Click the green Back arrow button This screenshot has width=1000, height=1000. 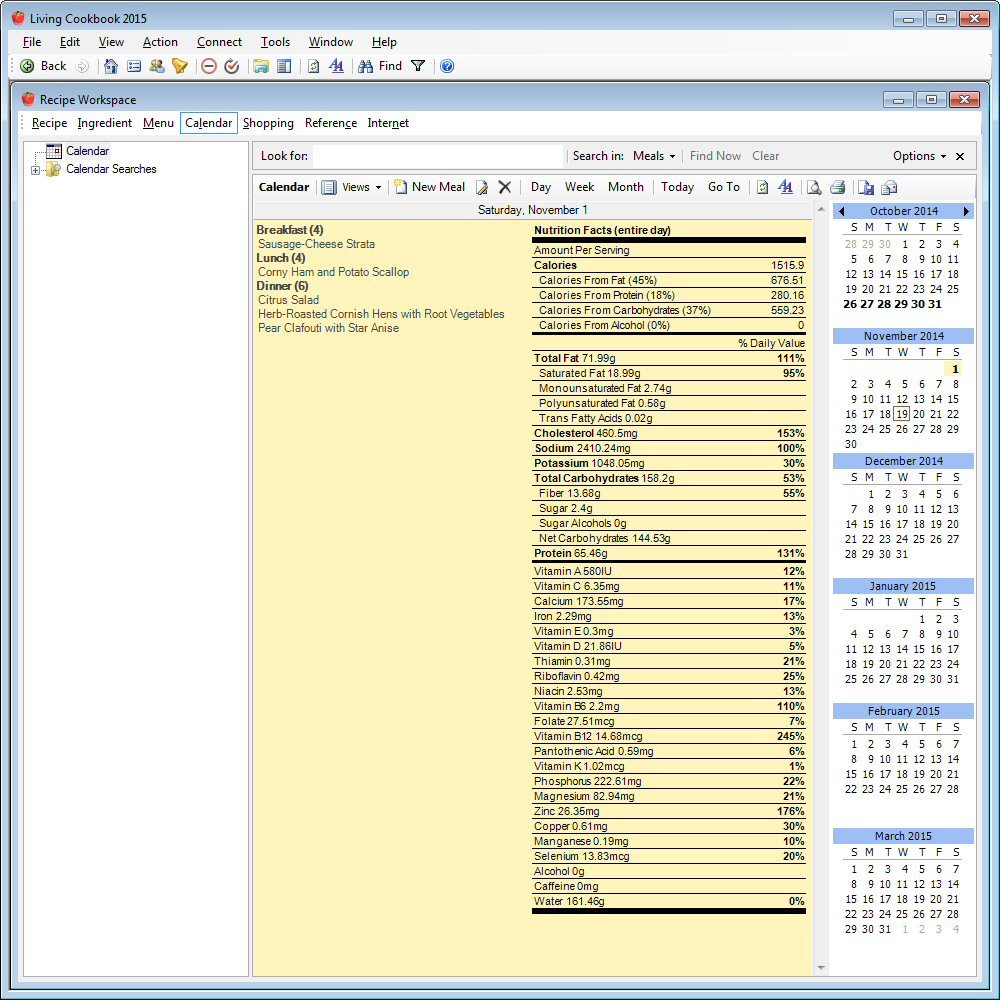click(28, 66)
